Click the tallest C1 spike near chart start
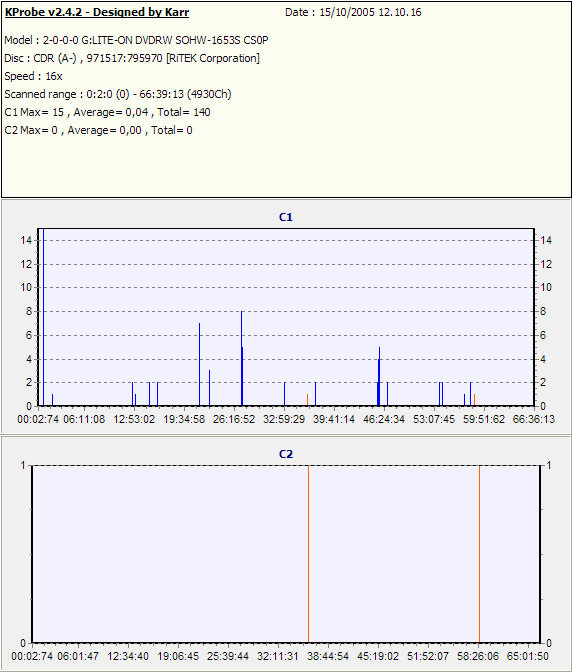 (x=43, y=317)
